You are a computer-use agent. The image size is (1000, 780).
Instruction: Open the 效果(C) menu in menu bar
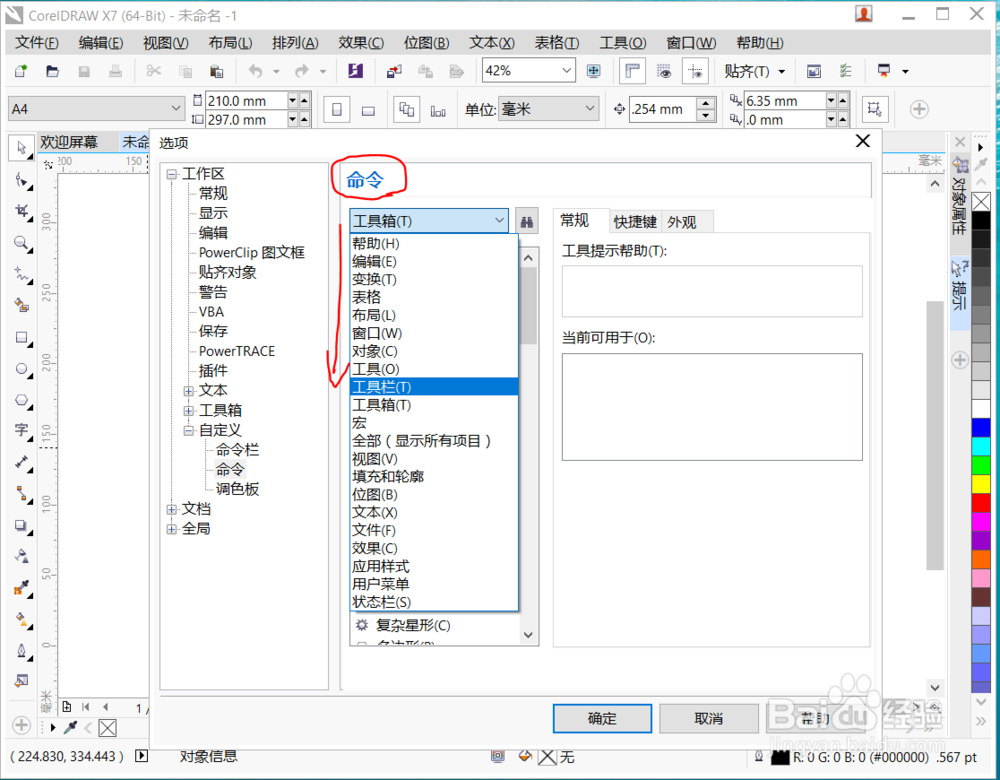361,43
